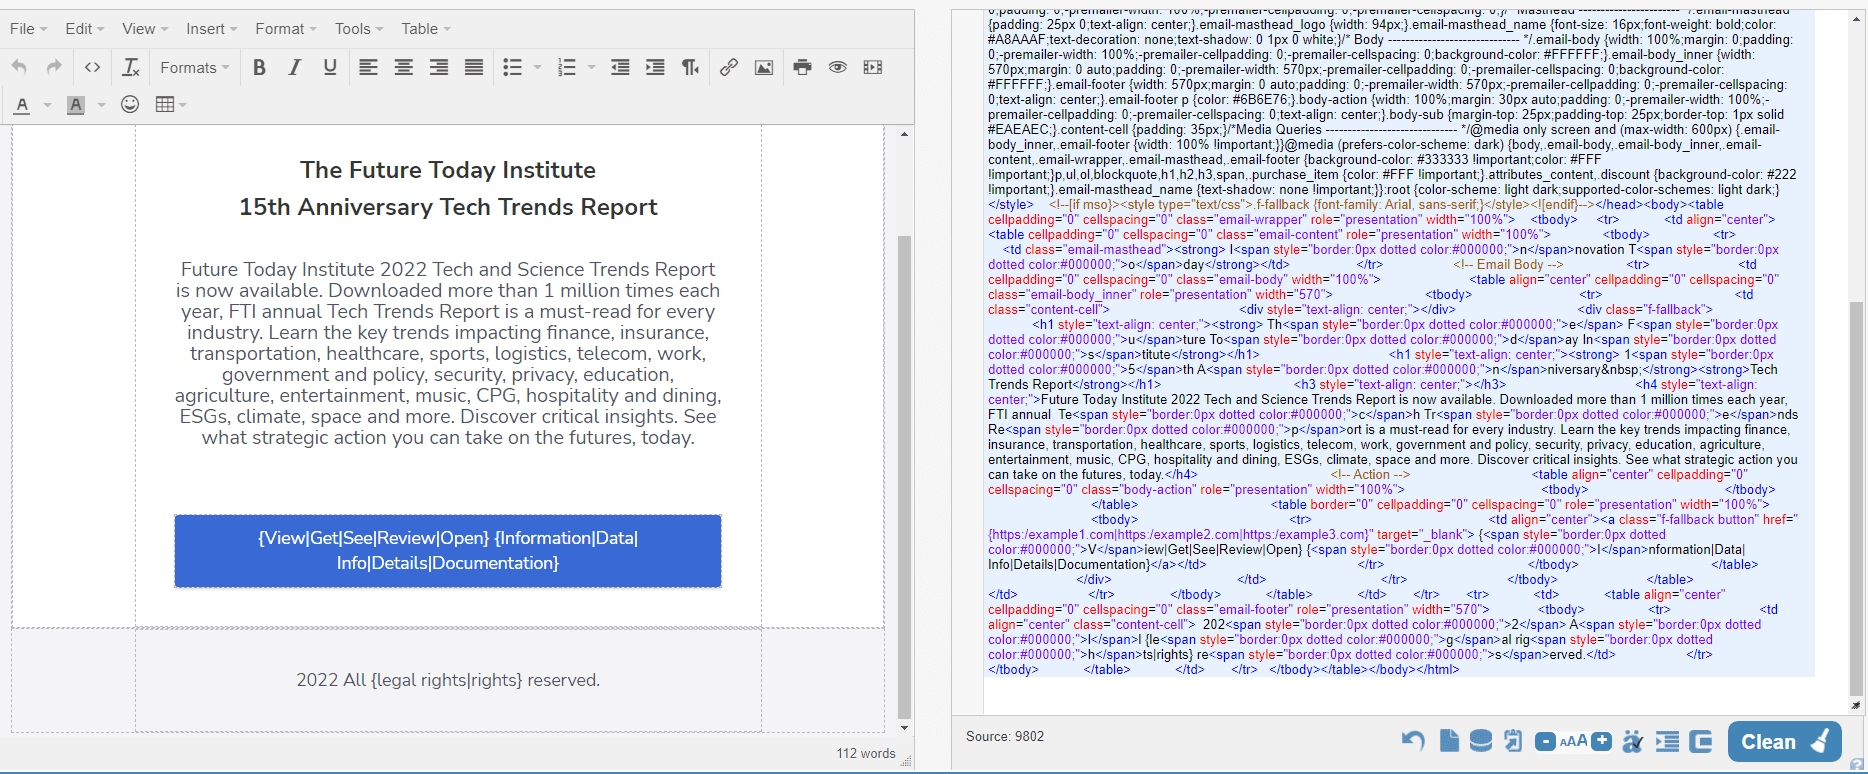Click the blue View Information call-to-action button
The height and width of the screenshot is (774, 1868).
tap(448, 551)
